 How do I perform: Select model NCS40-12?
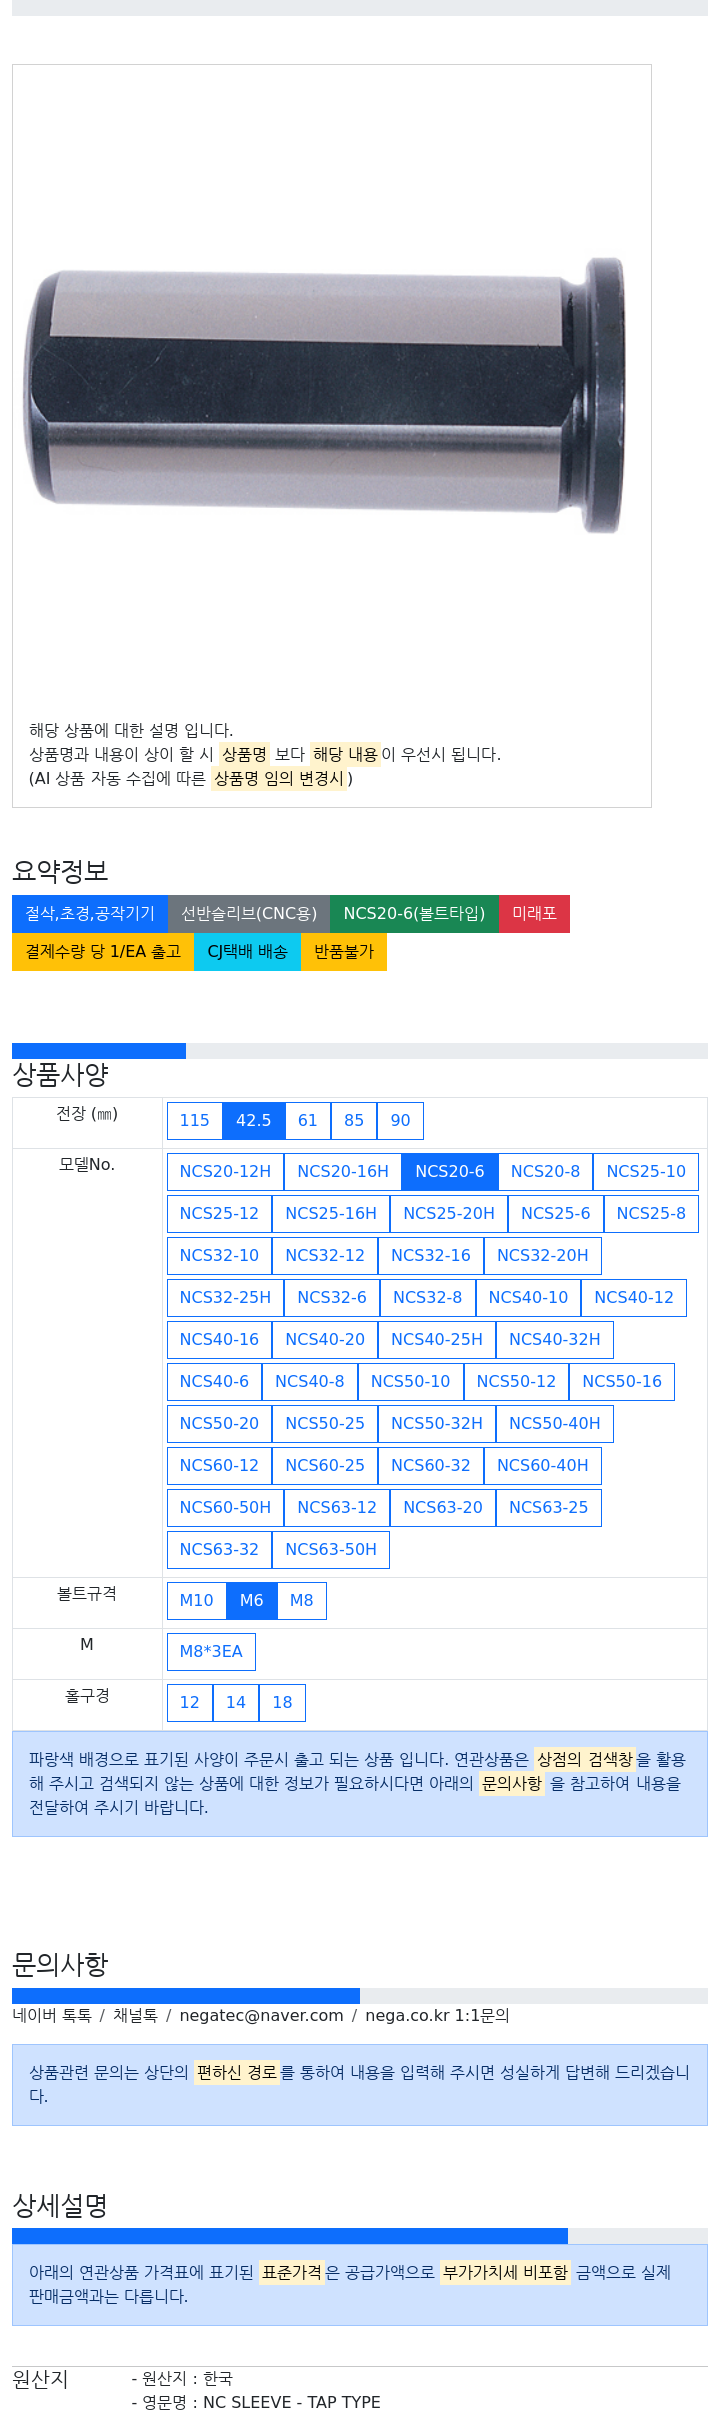[634, 1298]
